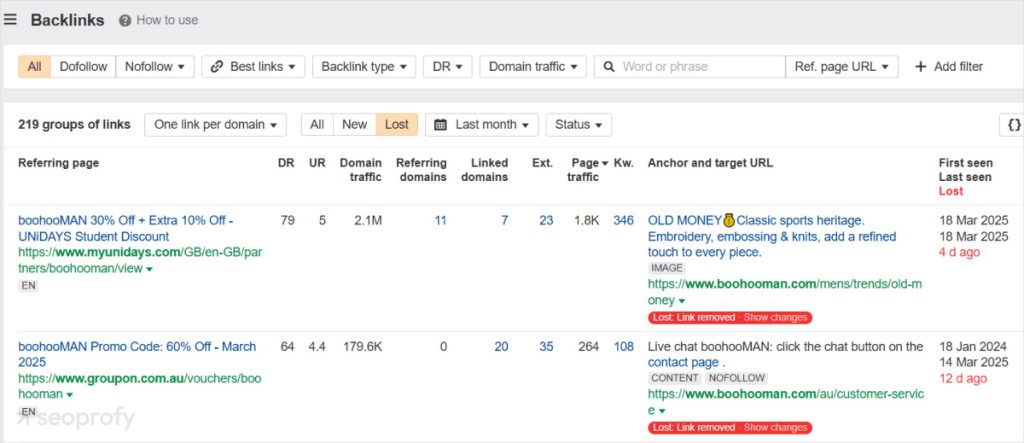
Task: Click the plus icon for Add filter
Action: click(920, 67)
